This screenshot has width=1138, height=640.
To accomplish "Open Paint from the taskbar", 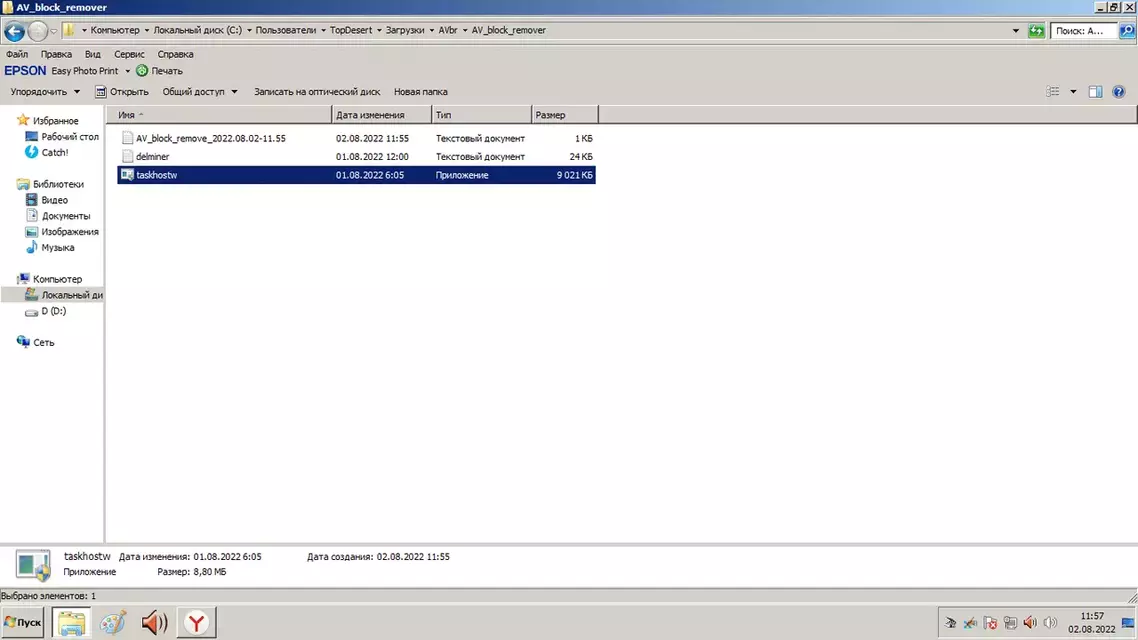I will pyautogui.click(x=113, y=623).
